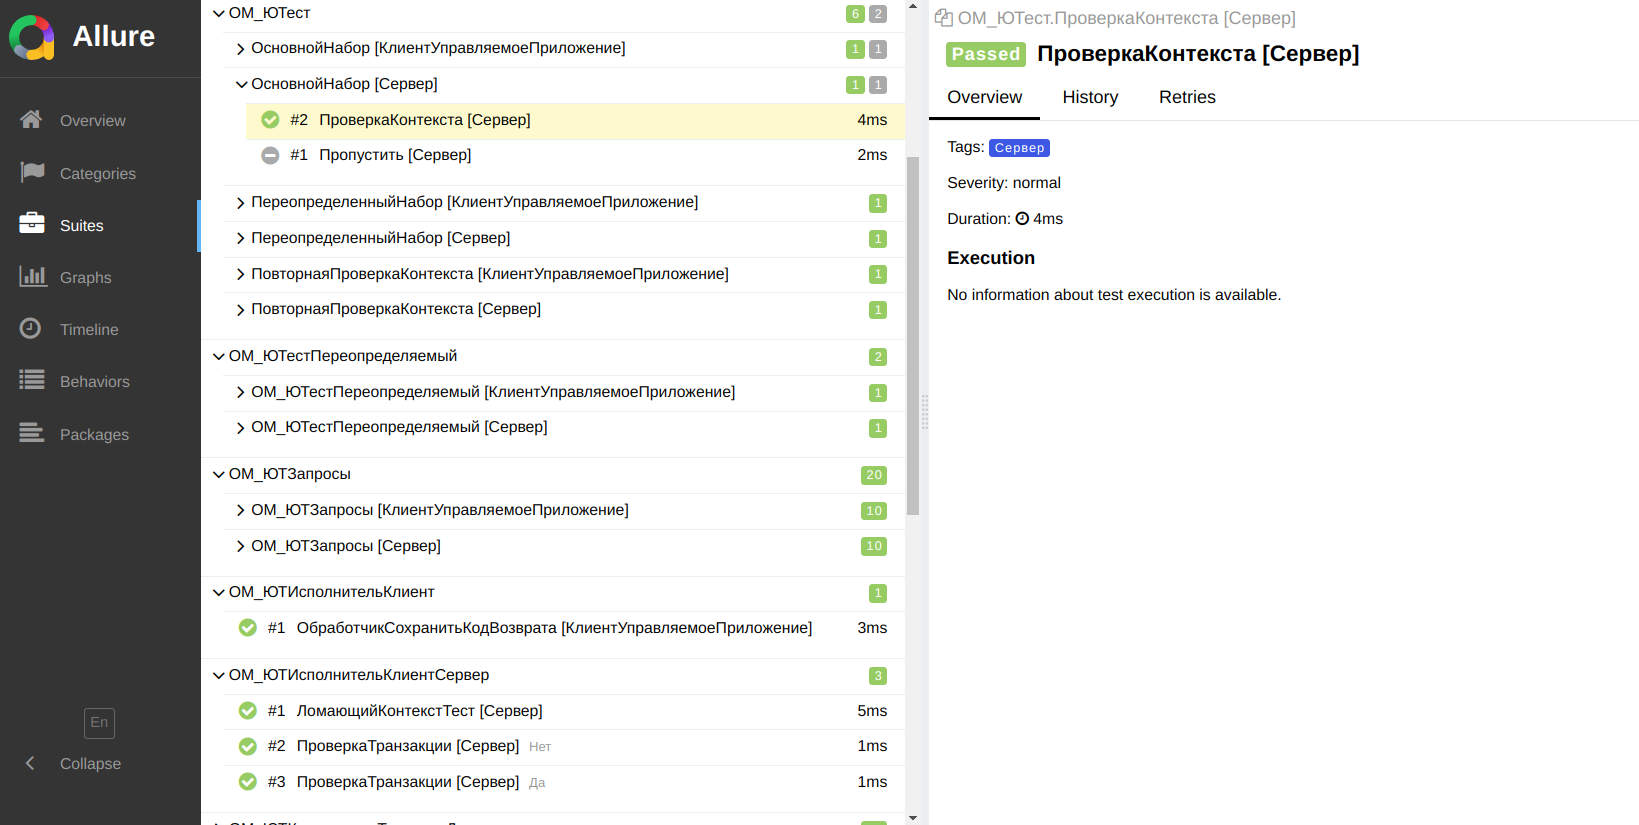Go to Timeline in sidebar
The image size is (1639, 825).
tap(89, 329)
